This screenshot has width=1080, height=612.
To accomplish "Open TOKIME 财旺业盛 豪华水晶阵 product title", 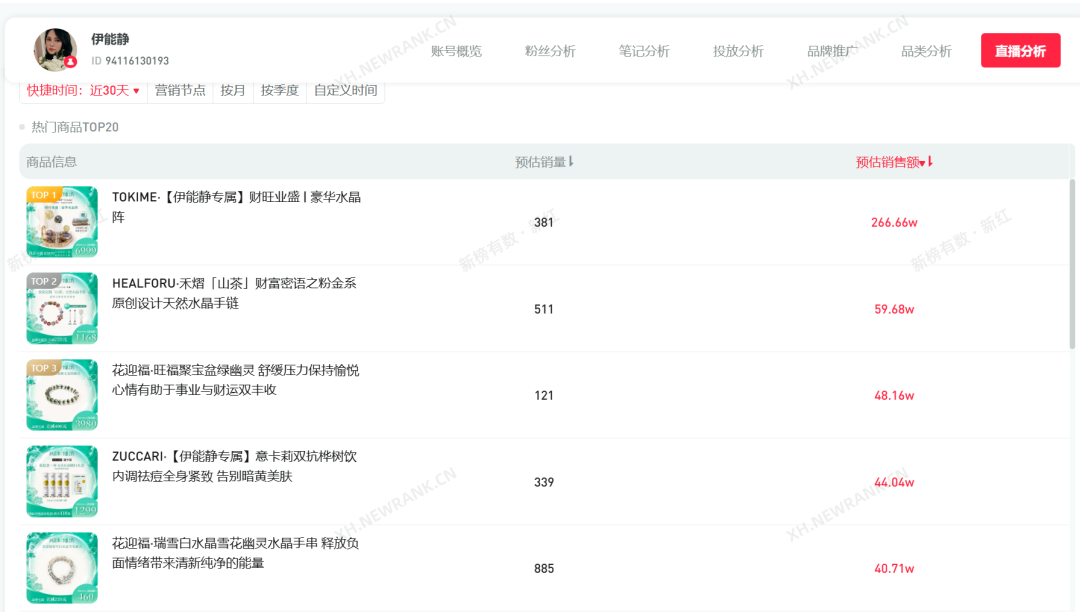I will pos(236,207).
